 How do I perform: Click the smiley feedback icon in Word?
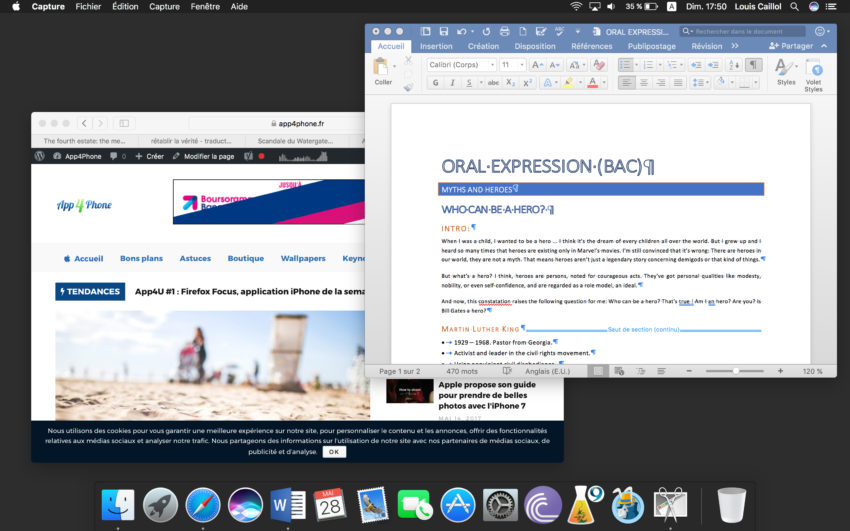pyautogui.click(x=820, y=31)
